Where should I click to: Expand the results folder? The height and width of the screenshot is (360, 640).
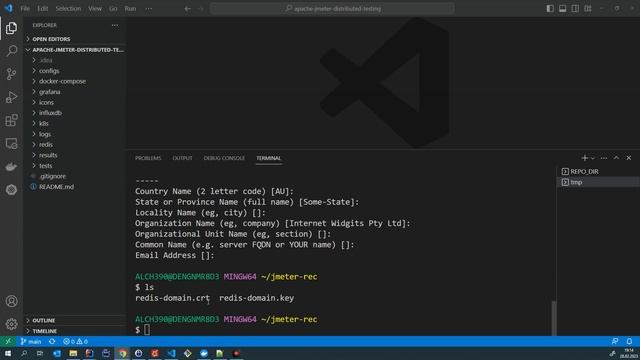coord(75,155)
